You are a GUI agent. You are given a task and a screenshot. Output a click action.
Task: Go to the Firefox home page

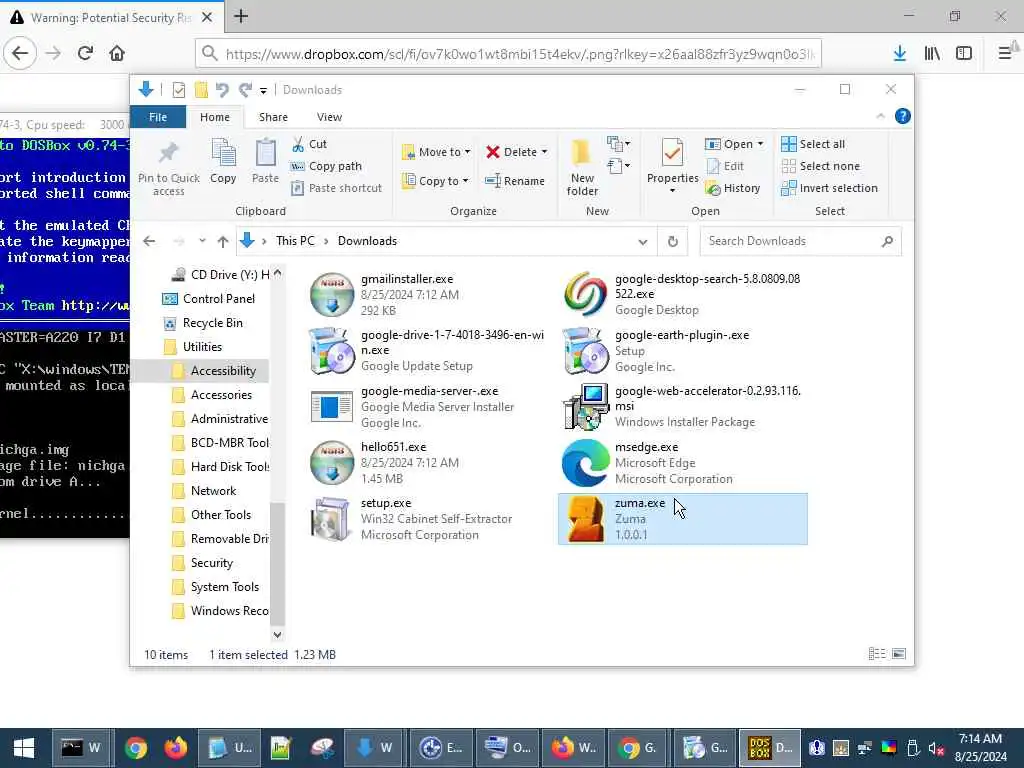tap(117, 53)
